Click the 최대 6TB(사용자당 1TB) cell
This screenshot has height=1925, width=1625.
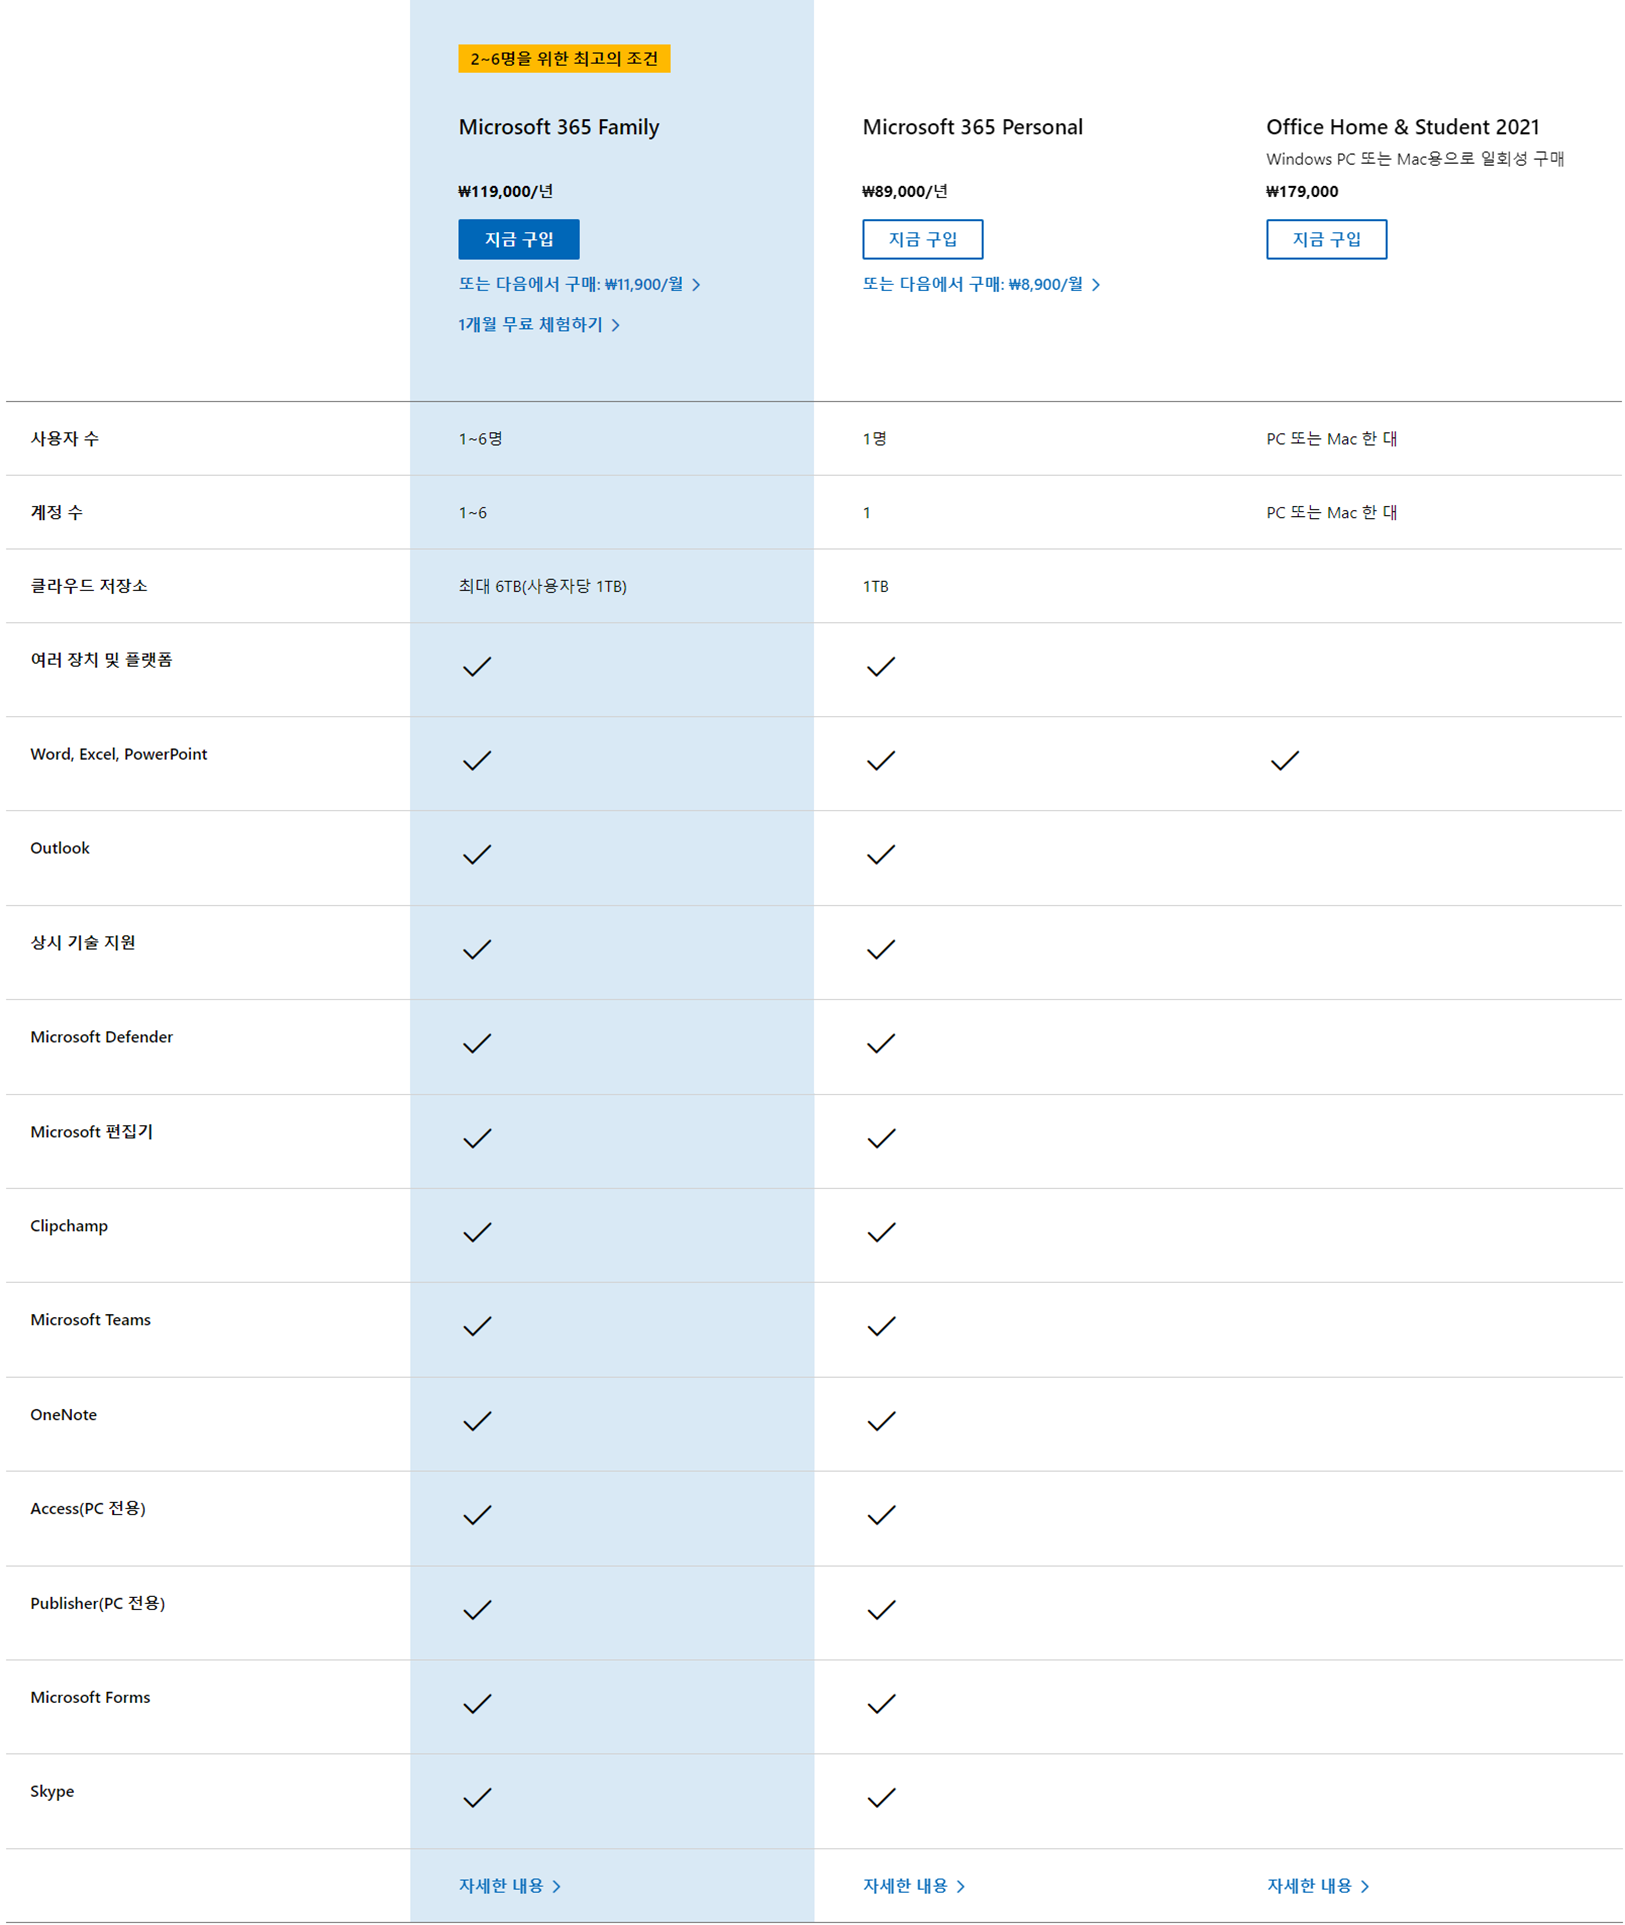pos(542,586)
